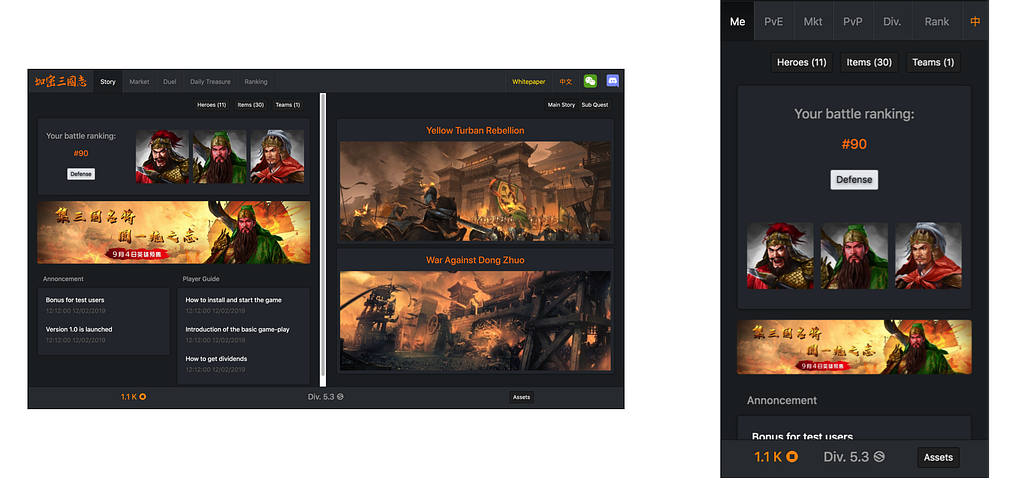1024x478 pixels.
Task: Open Div. tab in mobile view
Action: [893, 22]
